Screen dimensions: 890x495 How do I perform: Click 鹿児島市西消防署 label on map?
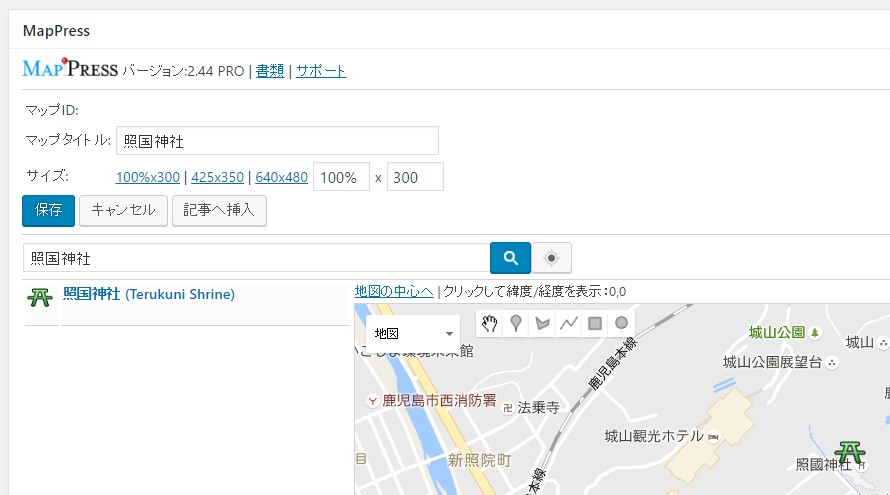[x=439, y=401]
